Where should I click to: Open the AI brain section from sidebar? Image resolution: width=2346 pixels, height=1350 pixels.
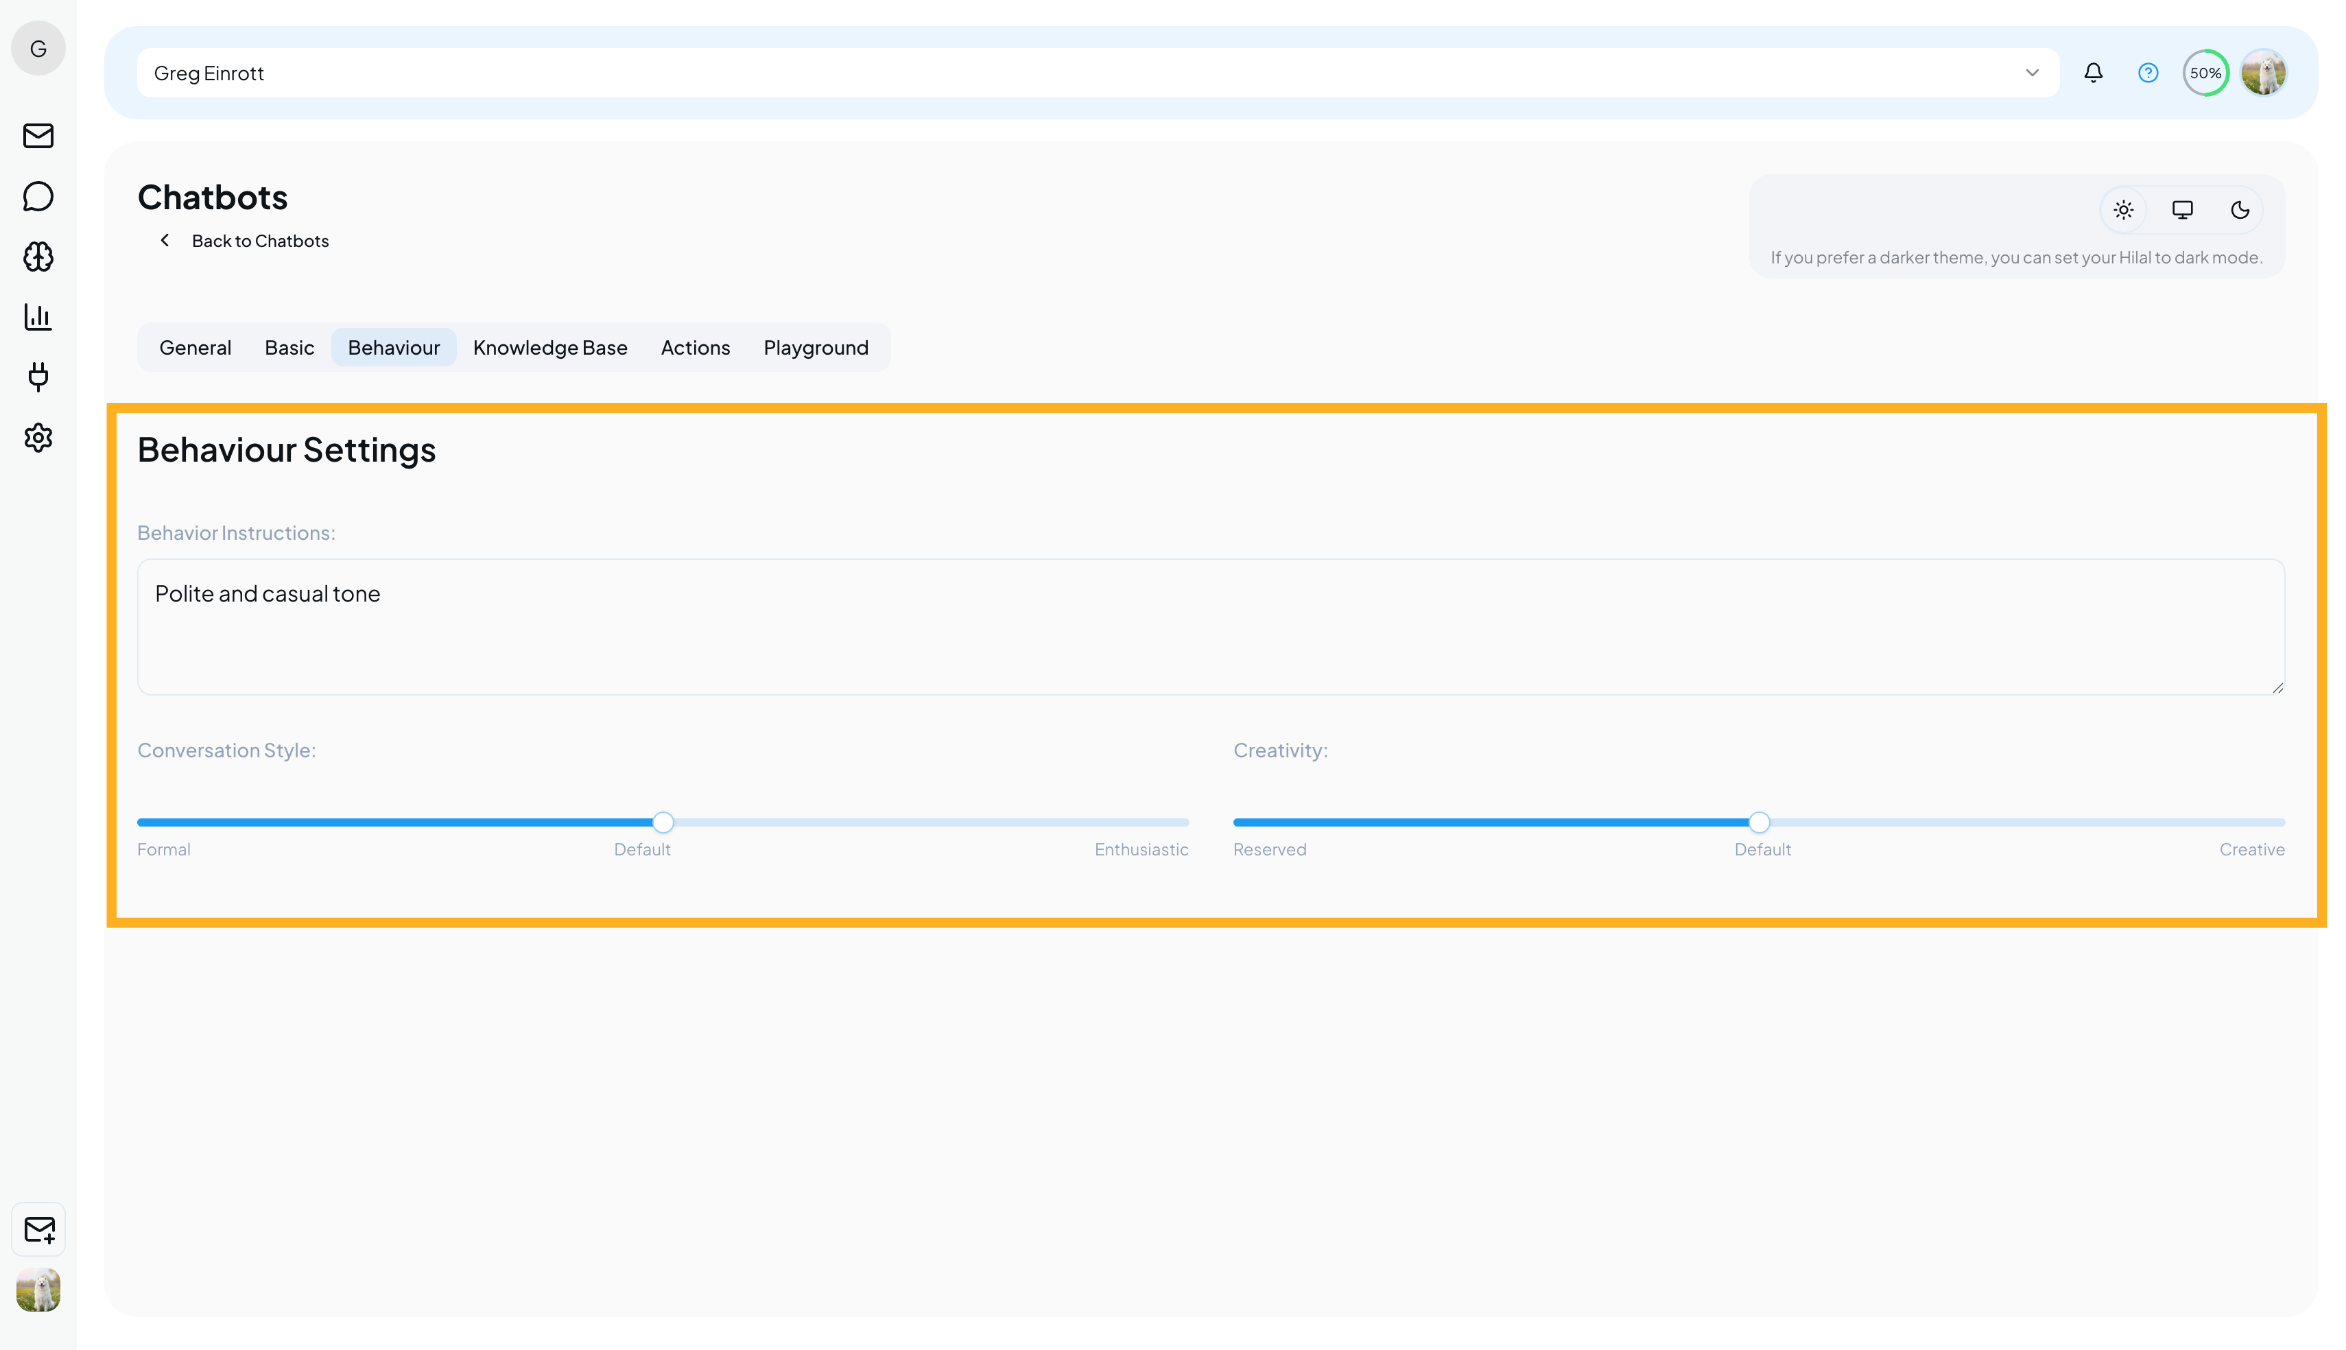tap(37, 256)
